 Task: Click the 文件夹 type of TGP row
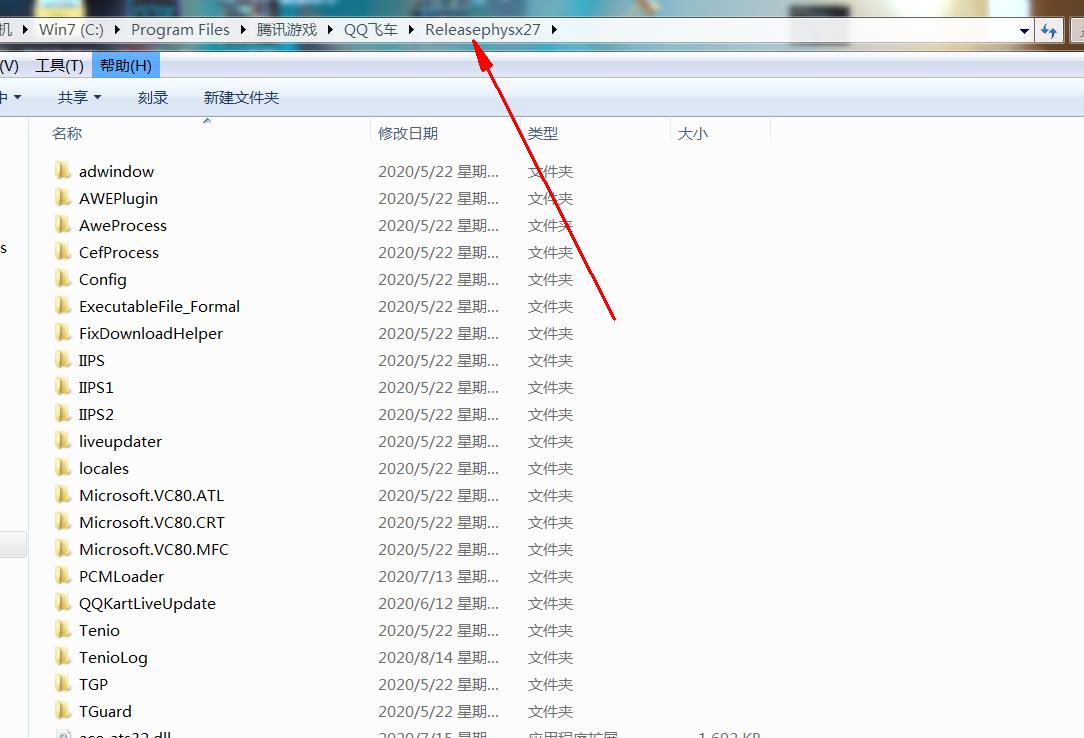tap(550, 684)
